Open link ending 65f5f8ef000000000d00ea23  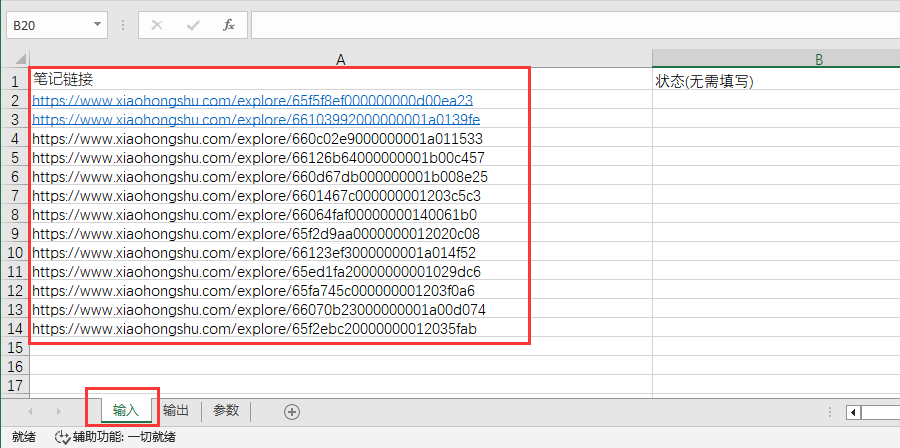(x=253, y=100)
